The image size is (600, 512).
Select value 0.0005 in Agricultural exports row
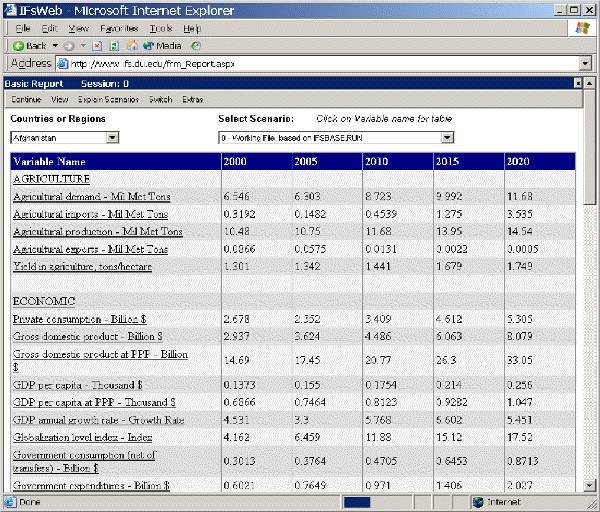click(523, 249)
